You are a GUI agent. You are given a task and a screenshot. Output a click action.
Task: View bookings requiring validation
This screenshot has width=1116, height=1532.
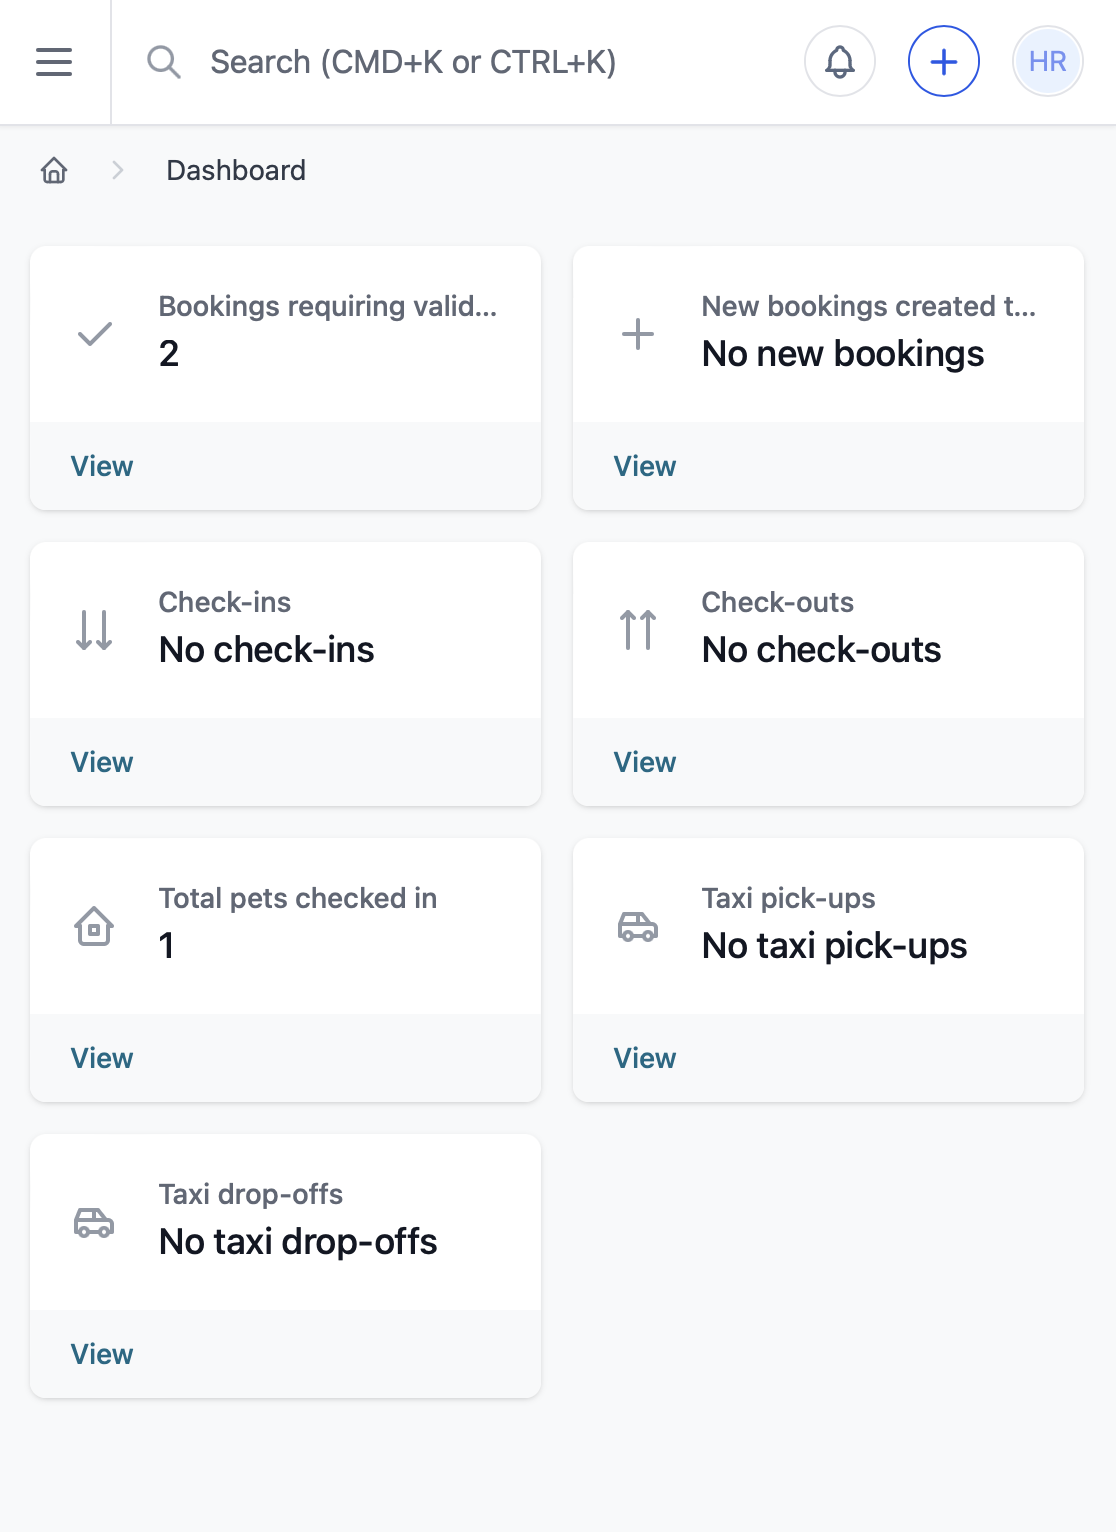pyautogui.click(x=102, y=466)
